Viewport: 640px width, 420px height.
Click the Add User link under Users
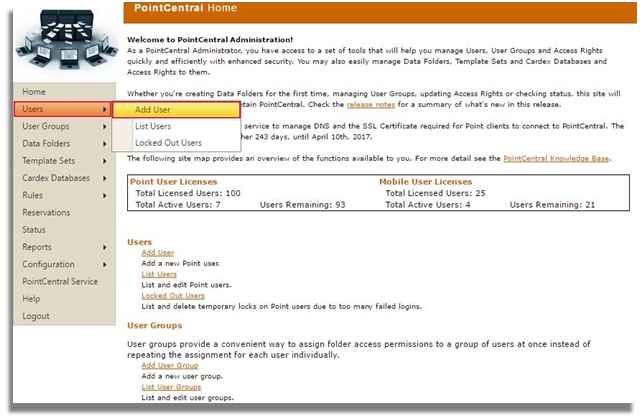(158, 253)
